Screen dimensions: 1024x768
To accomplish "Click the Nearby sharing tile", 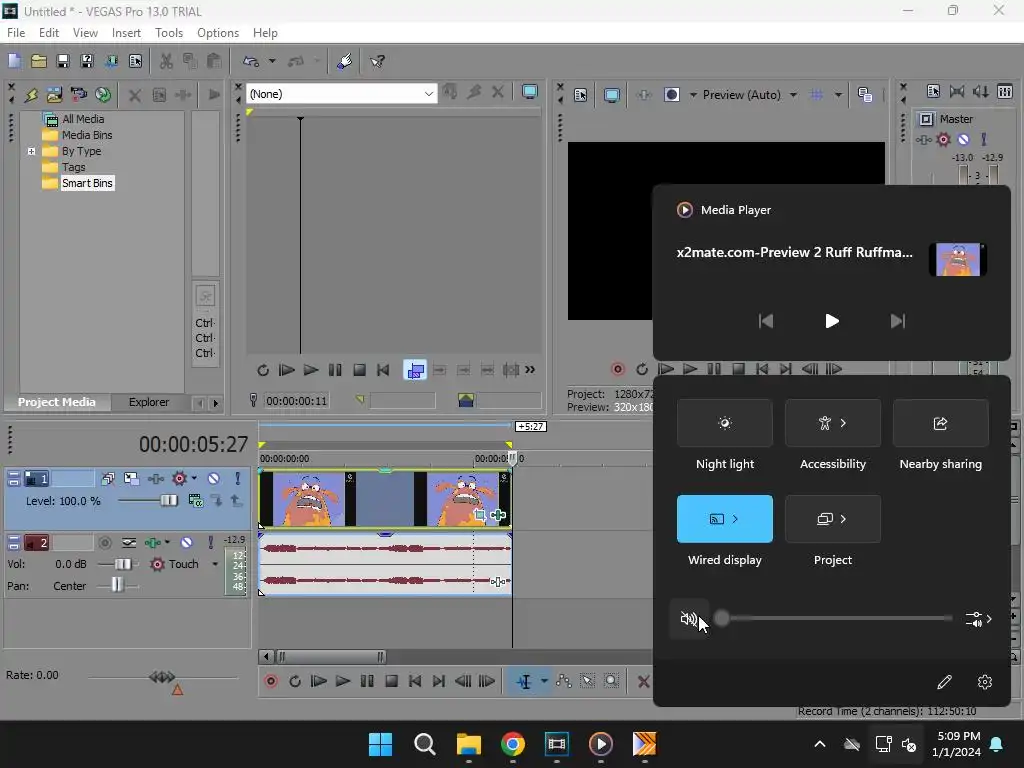I will click(x=940, y=423).
